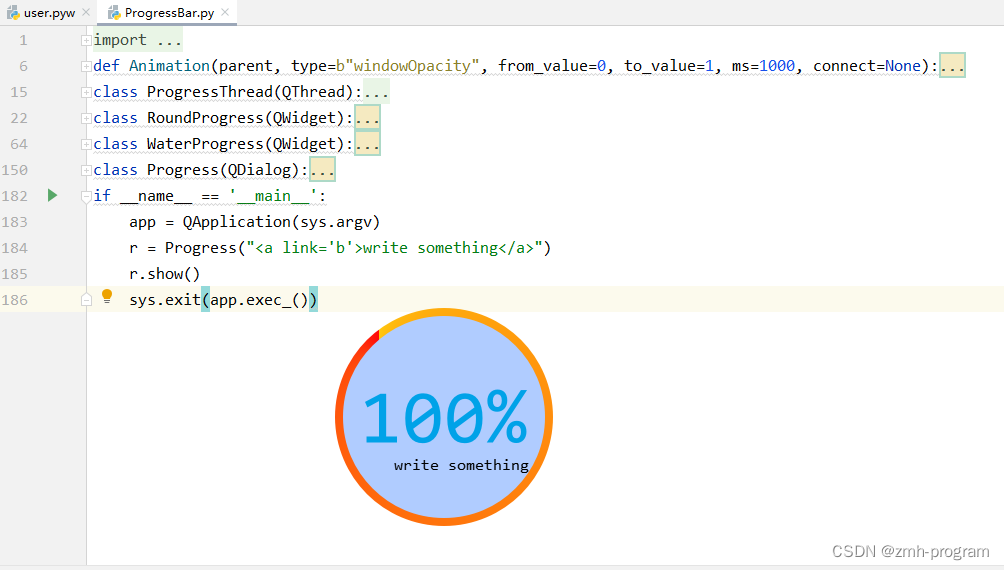This screenshot has width=1004, height=570.
Task: Expand the folded import block
Action: coord(86,40)
